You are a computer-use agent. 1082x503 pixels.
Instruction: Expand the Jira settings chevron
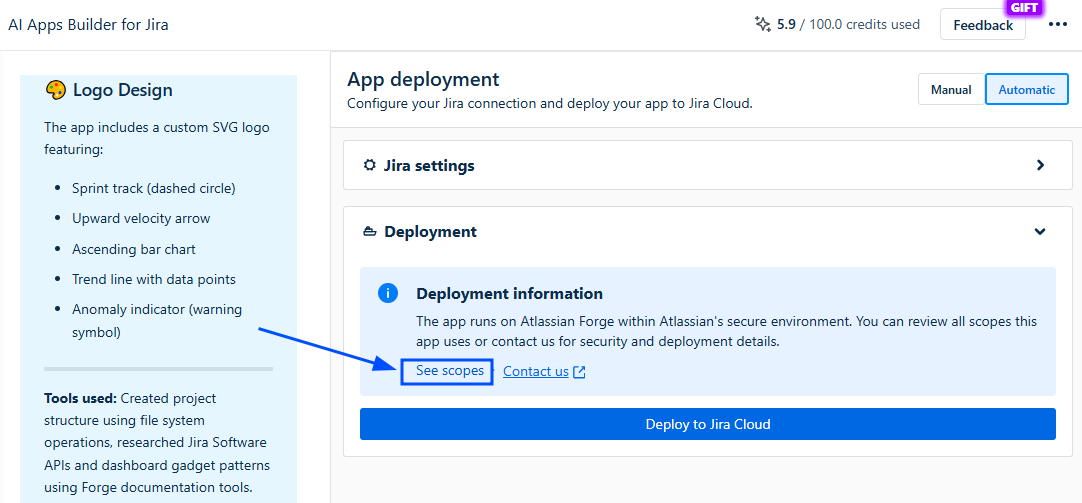point(1040,166)
